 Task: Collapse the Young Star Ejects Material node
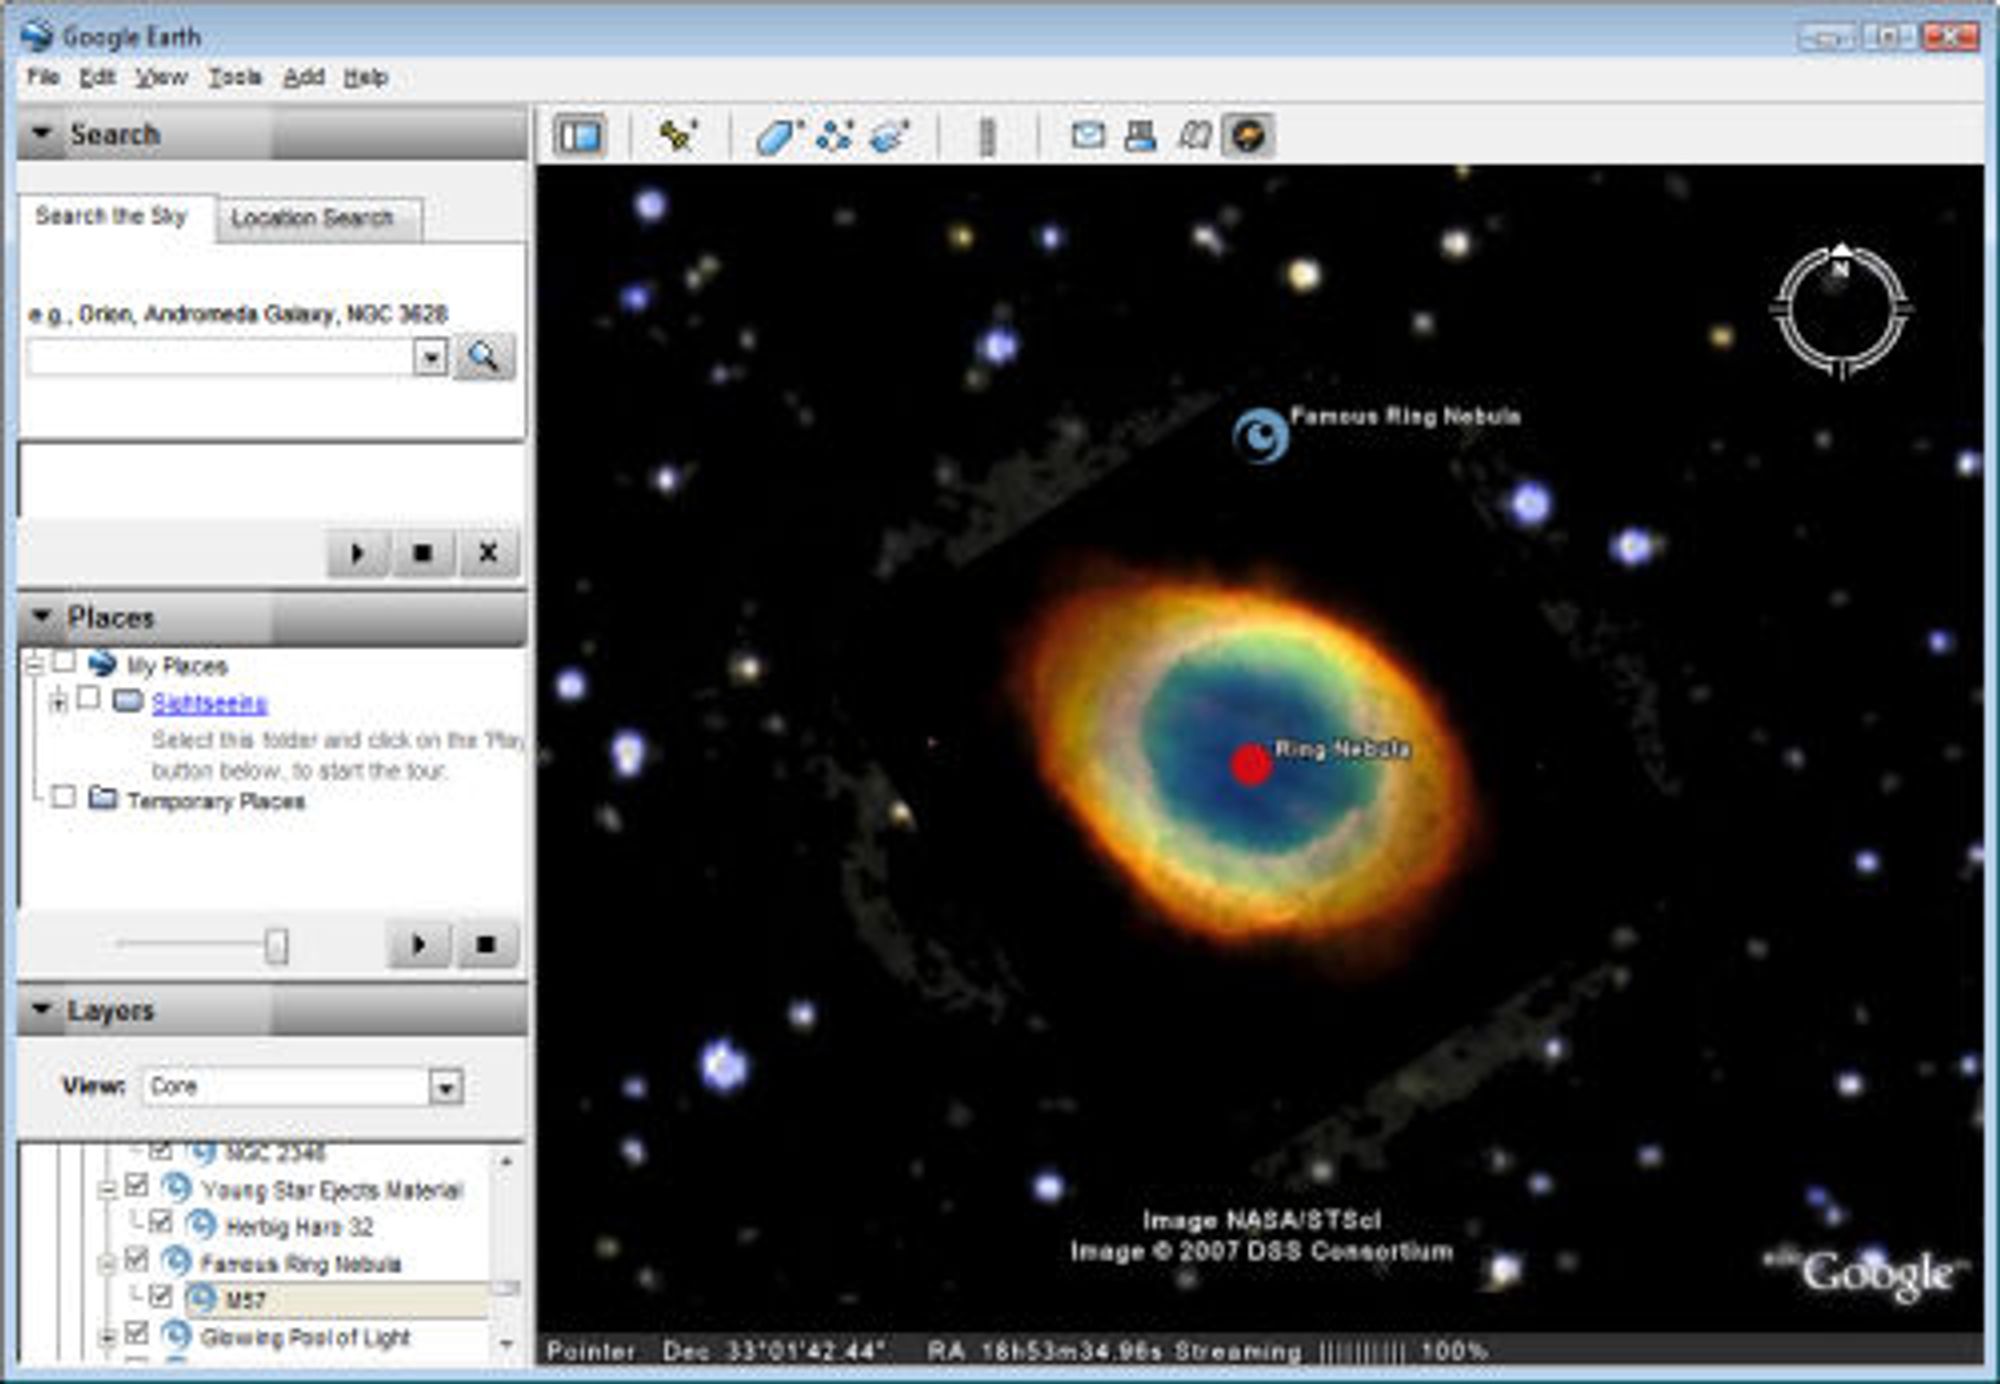pos(107,1189)
